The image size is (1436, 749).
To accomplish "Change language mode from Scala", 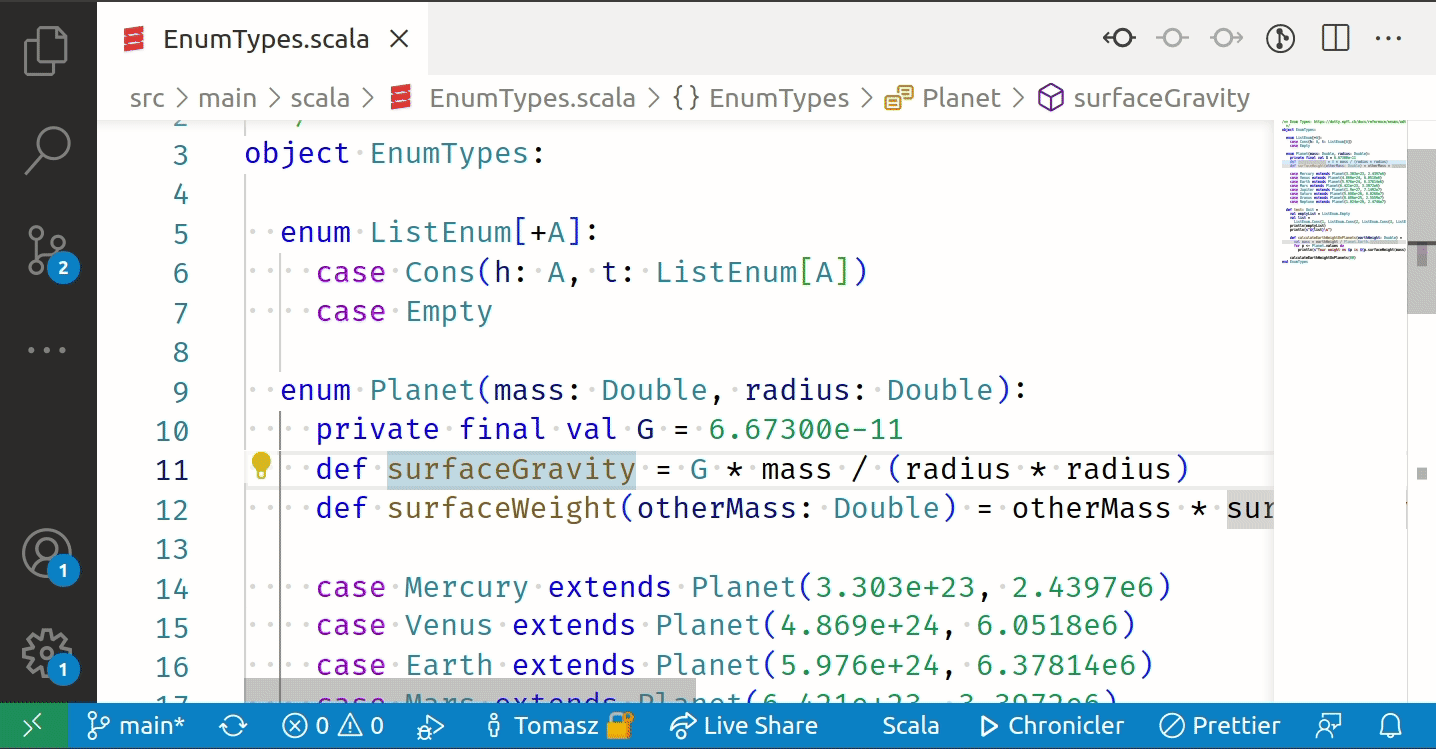I will coord(910,726).
